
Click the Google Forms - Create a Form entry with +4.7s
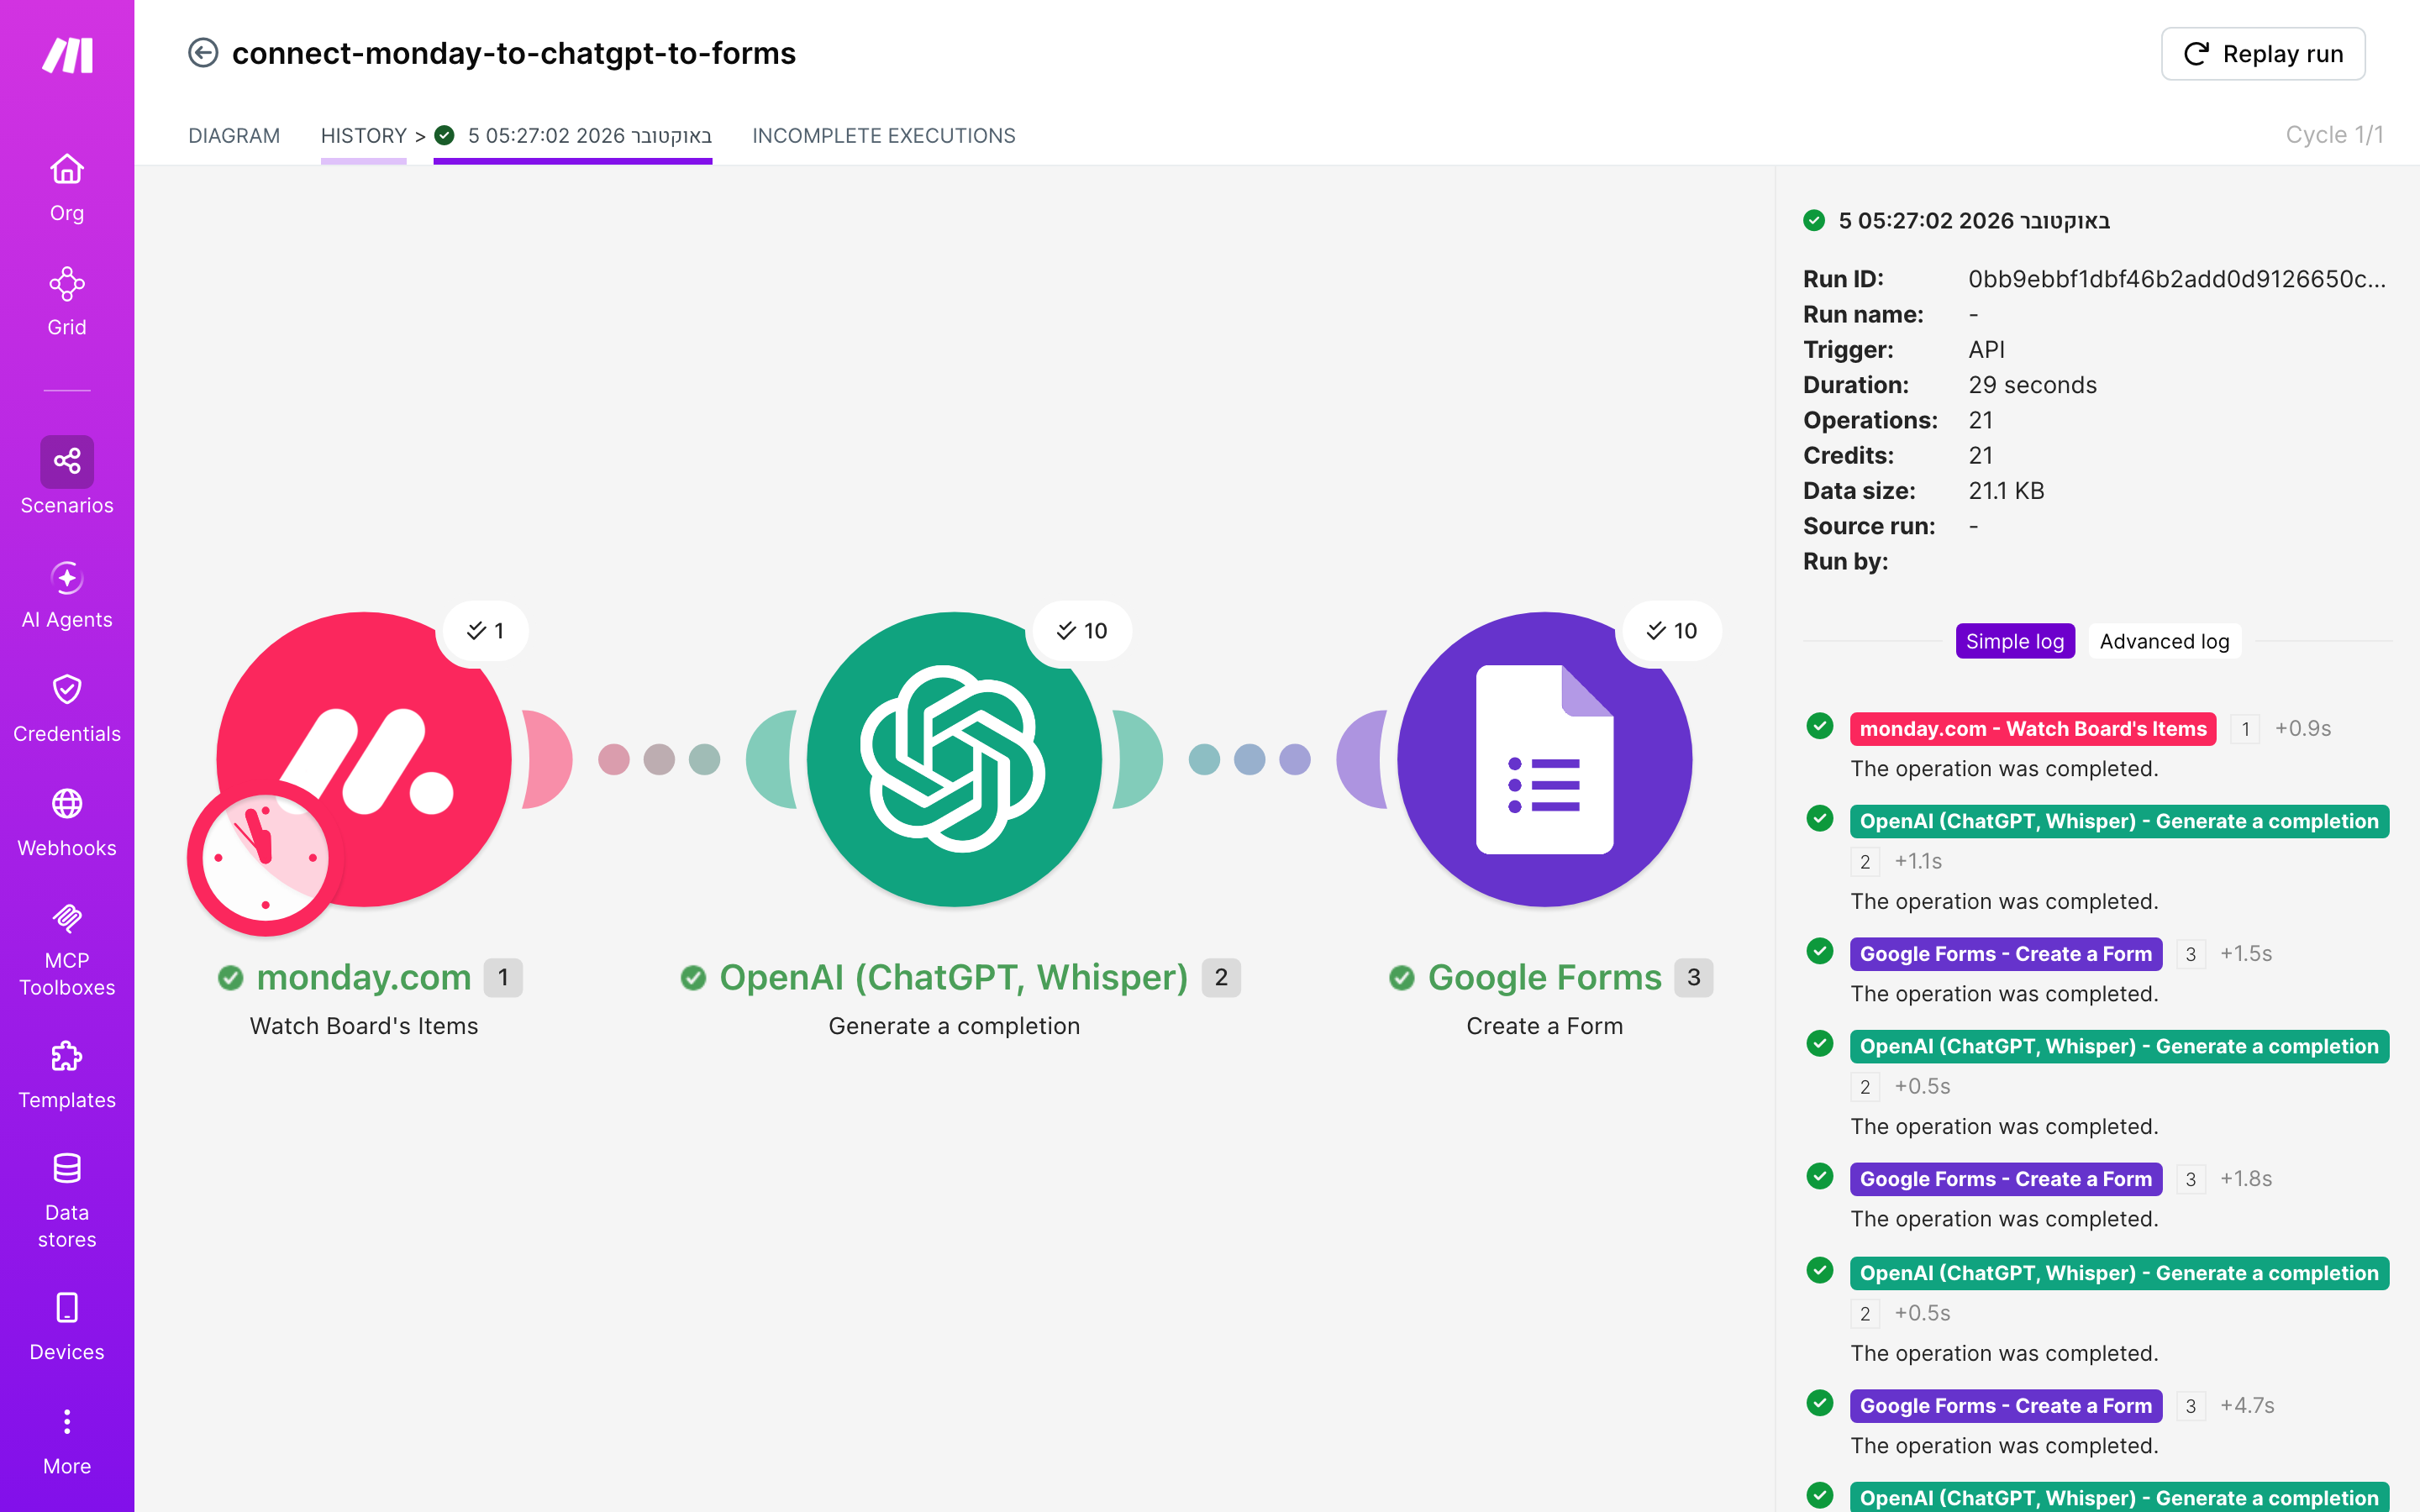coord(2006,1405)
